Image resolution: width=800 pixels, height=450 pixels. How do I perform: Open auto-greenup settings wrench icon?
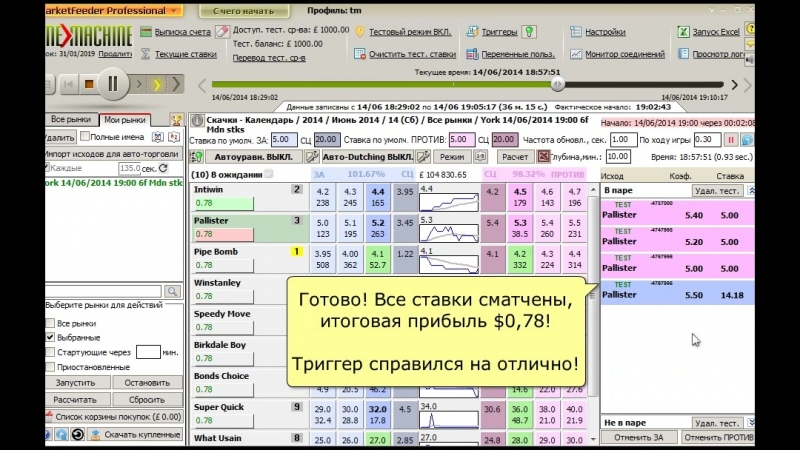(312, 157)
